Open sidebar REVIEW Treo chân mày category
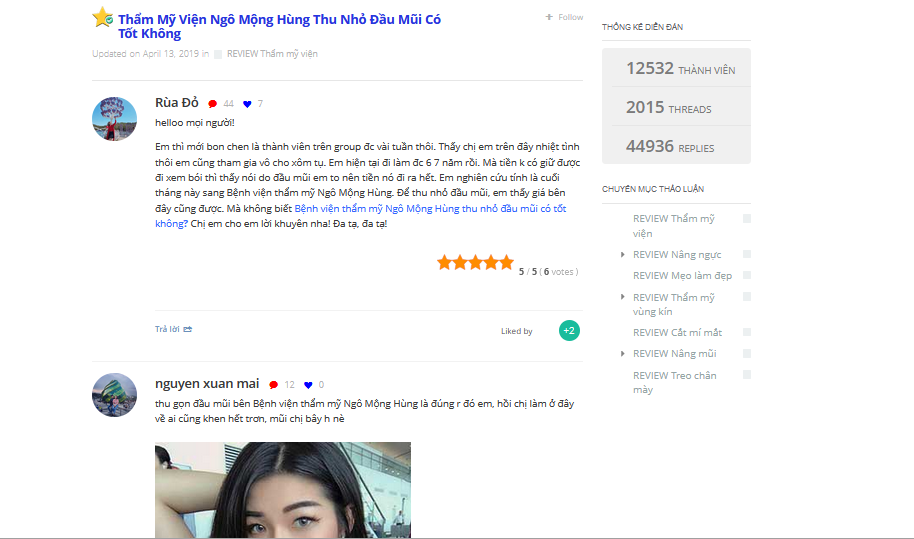 click(x=674, y=382)
